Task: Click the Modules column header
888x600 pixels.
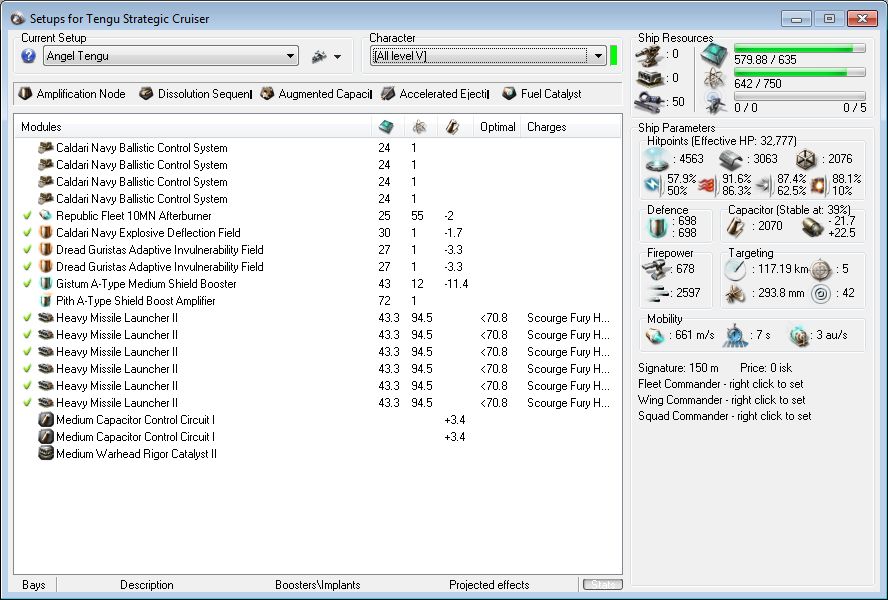Action: (193, 127)
